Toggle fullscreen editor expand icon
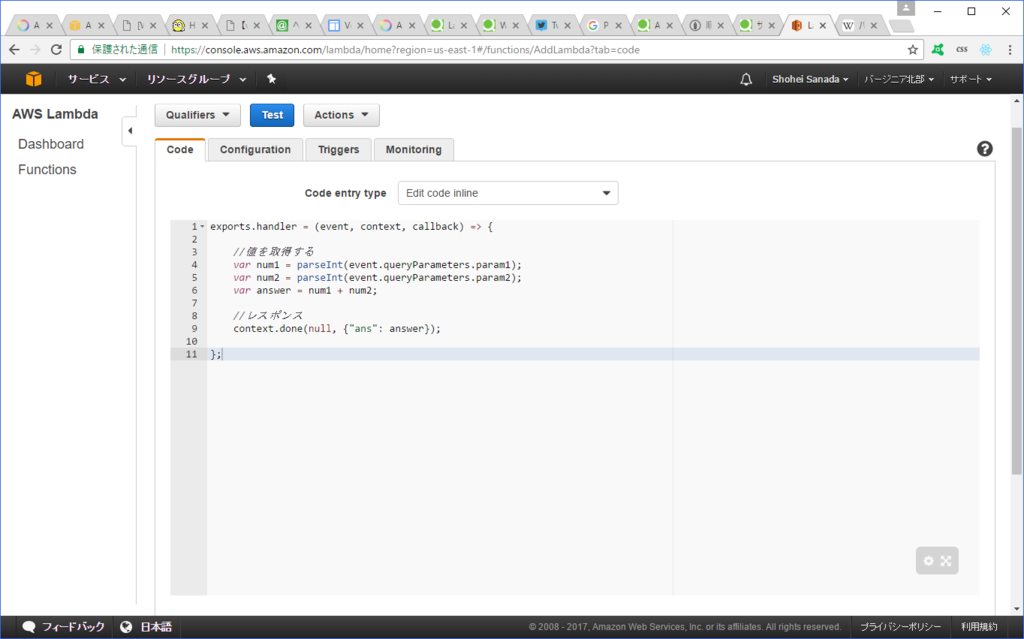The width and height of the screenshot is (1024, 639). coord(946,561)
